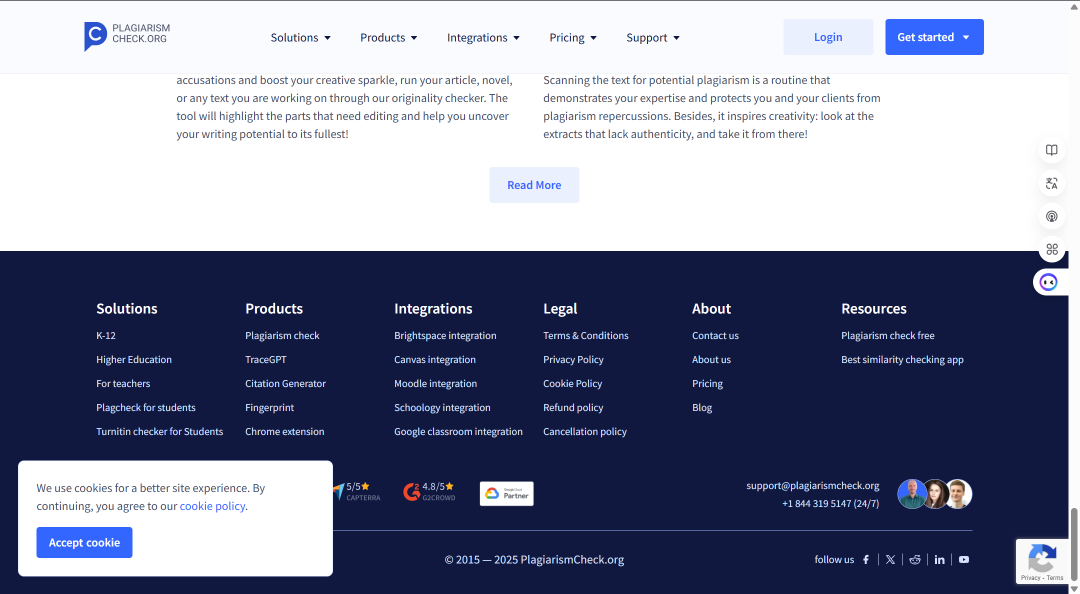
Task: Click the scrollbar down arrow
Action: 1073,588
